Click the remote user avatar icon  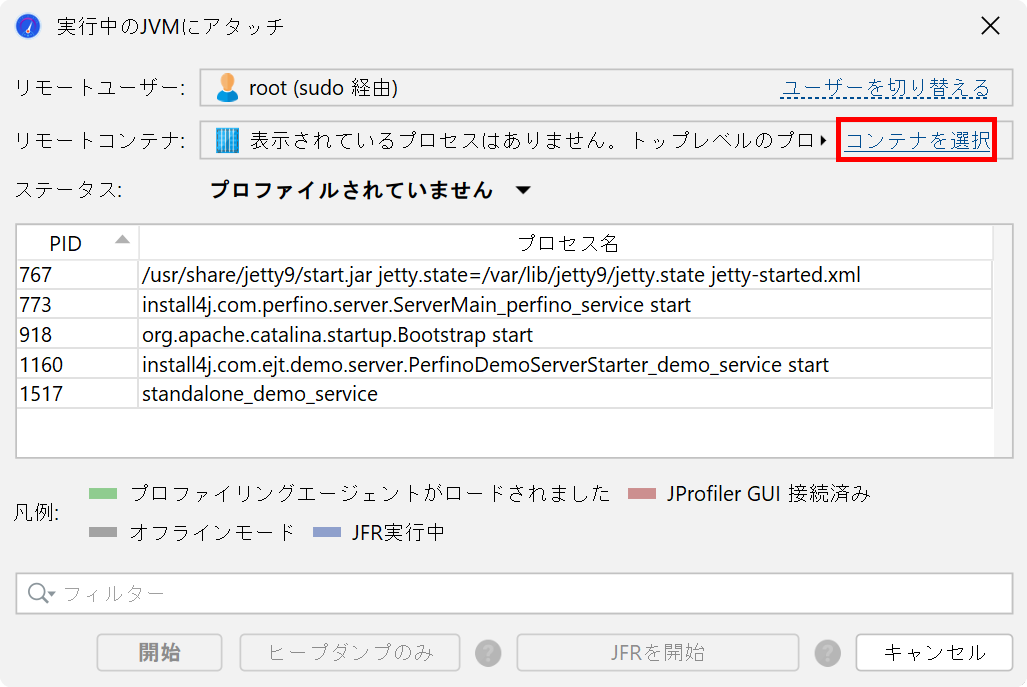coord(227,88)
